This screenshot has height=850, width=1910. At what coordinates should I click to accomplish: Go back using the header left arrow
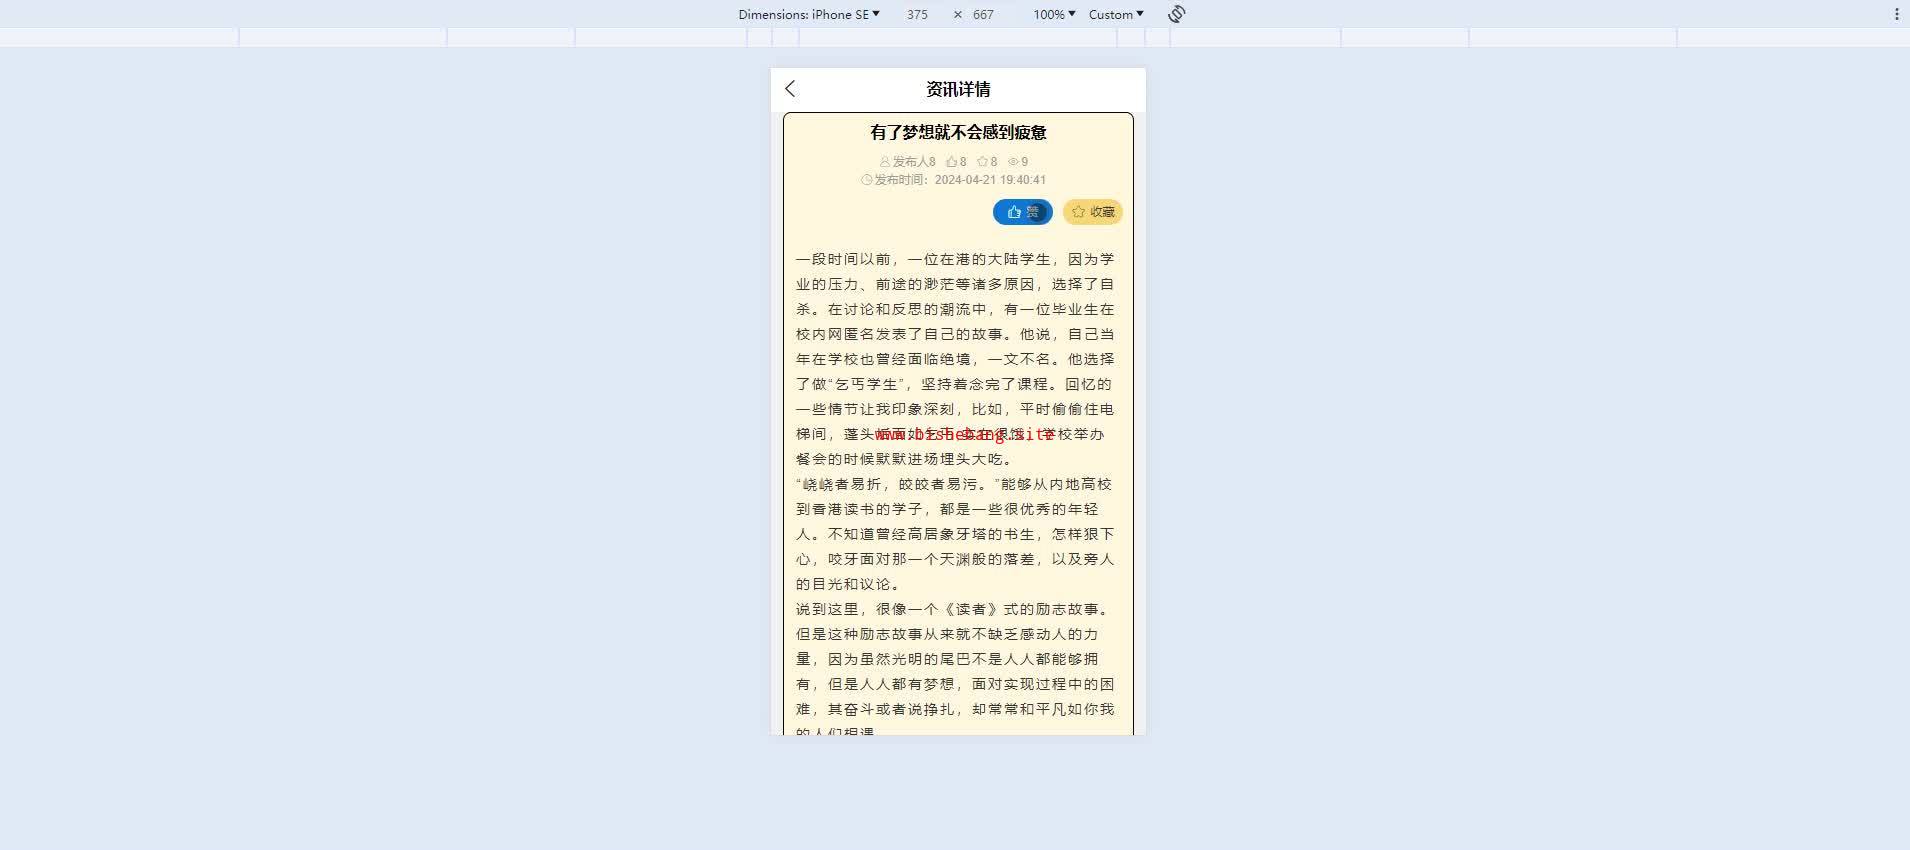(790, 89)
